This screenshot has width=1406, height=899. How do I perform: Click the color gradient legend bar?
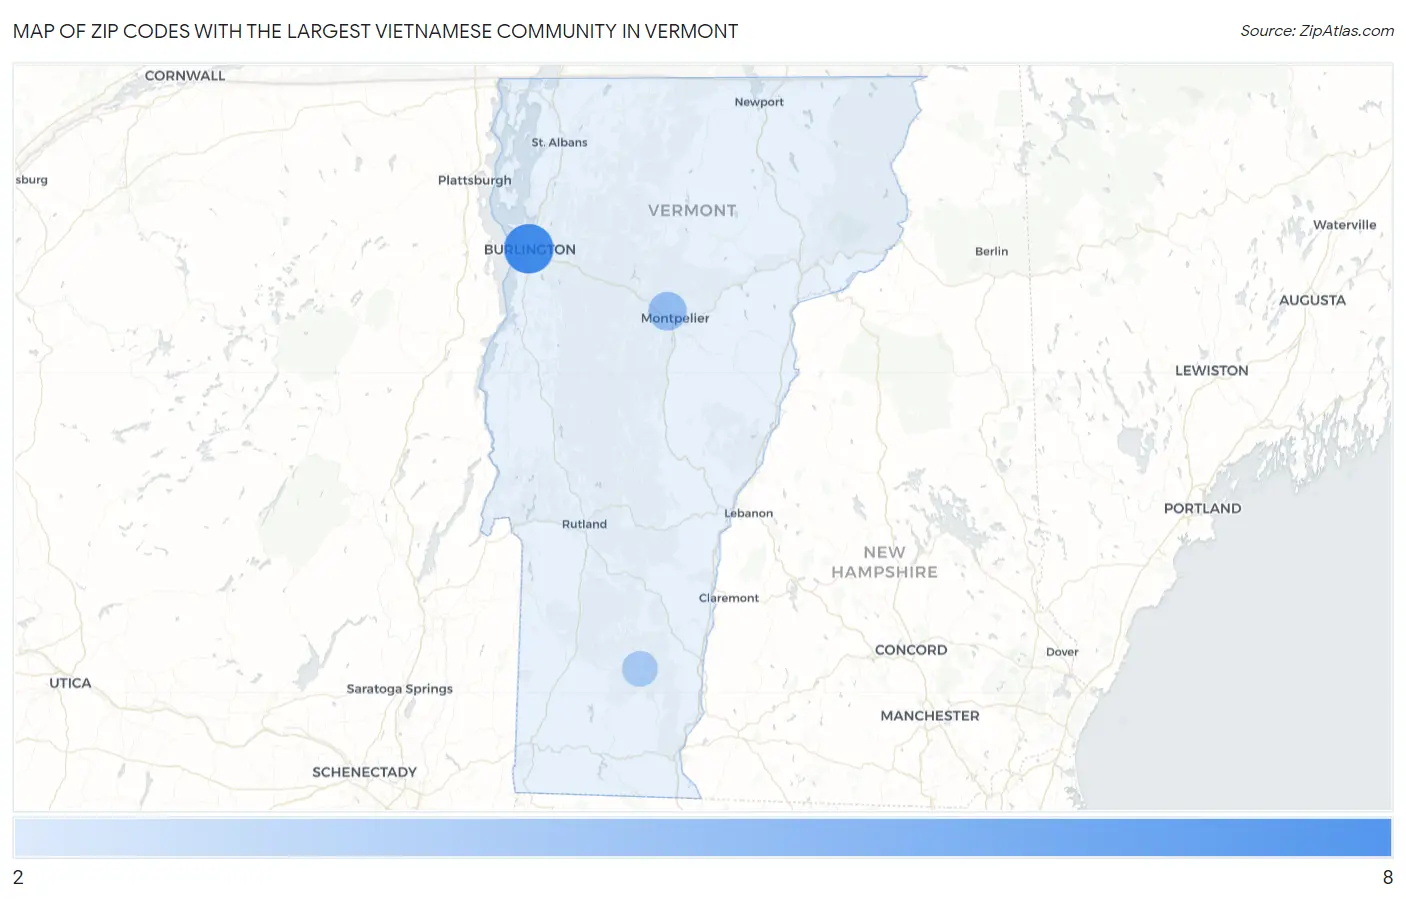(x=703, y=837)
